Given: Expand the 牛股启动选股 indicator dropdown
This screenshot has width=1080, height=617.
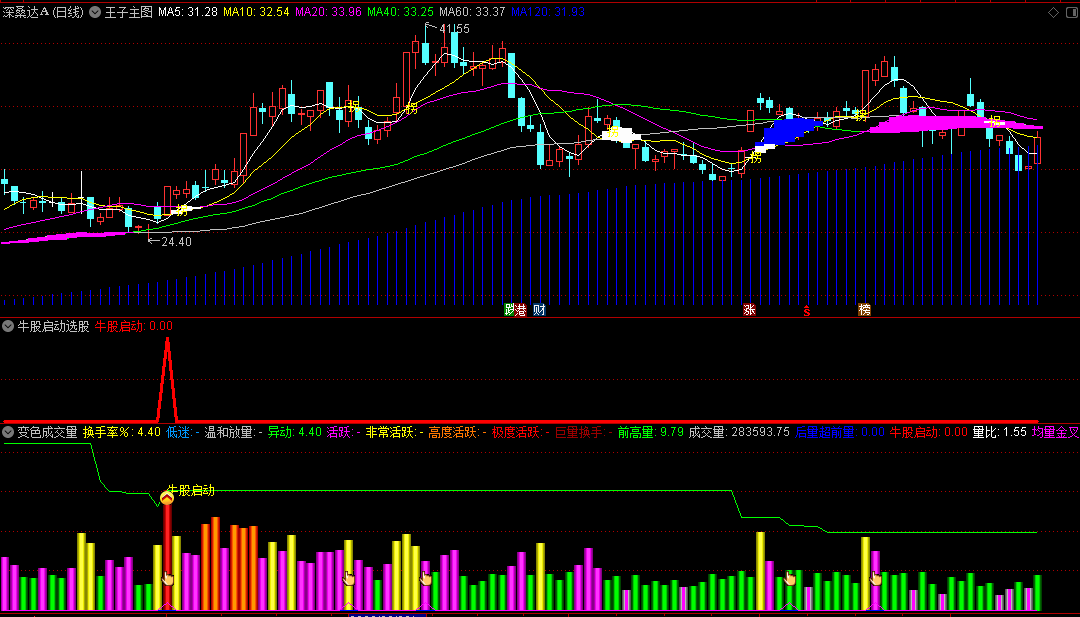Looking at the screenshot, I should coord(8,326).
